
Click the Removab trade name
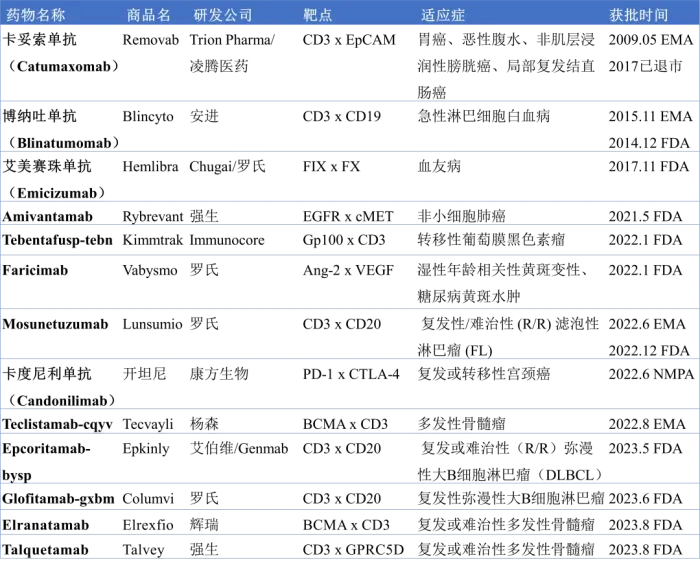tap(150, 40)
